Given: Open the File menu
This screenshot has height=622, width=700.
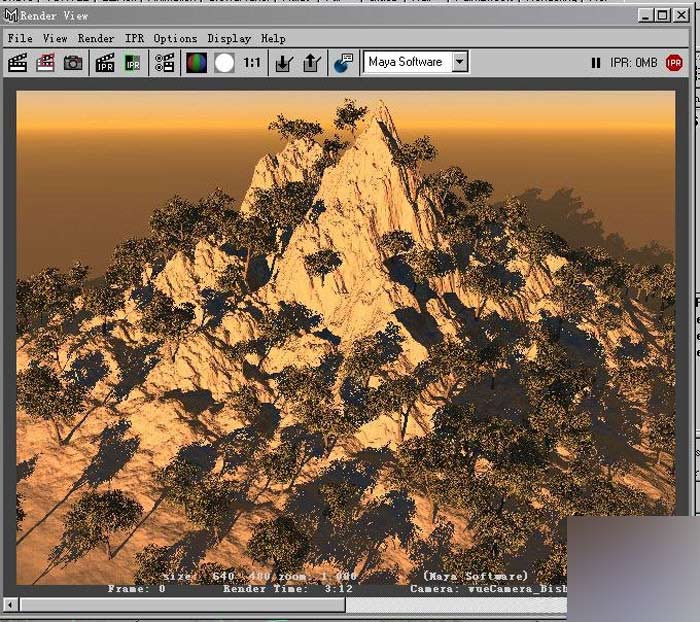Looking at the screenshot, I should pos(20,38).
